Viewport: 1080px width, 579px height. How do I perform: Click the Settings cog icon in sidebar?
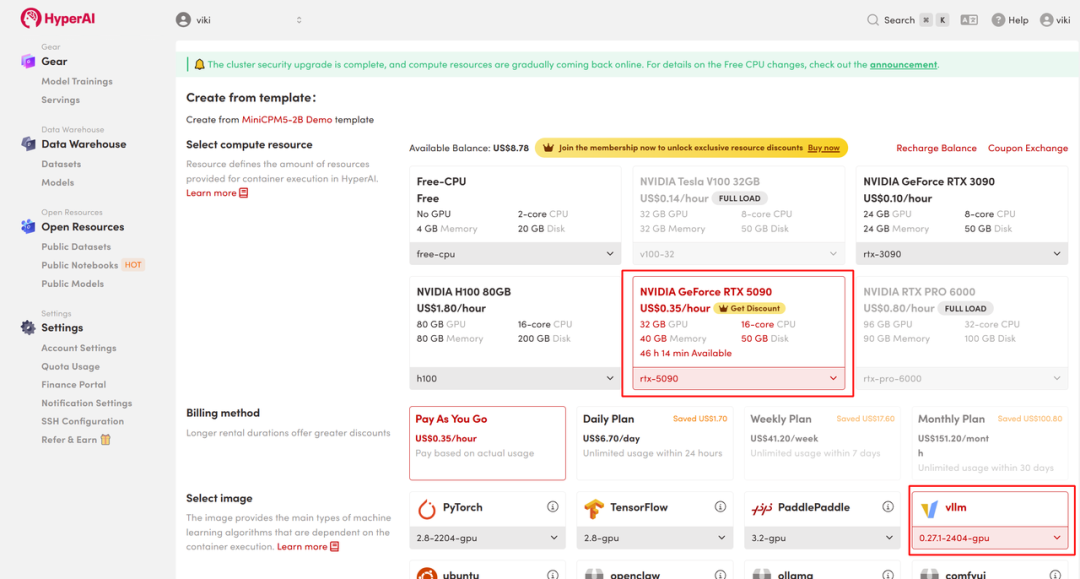pos(28,328)
